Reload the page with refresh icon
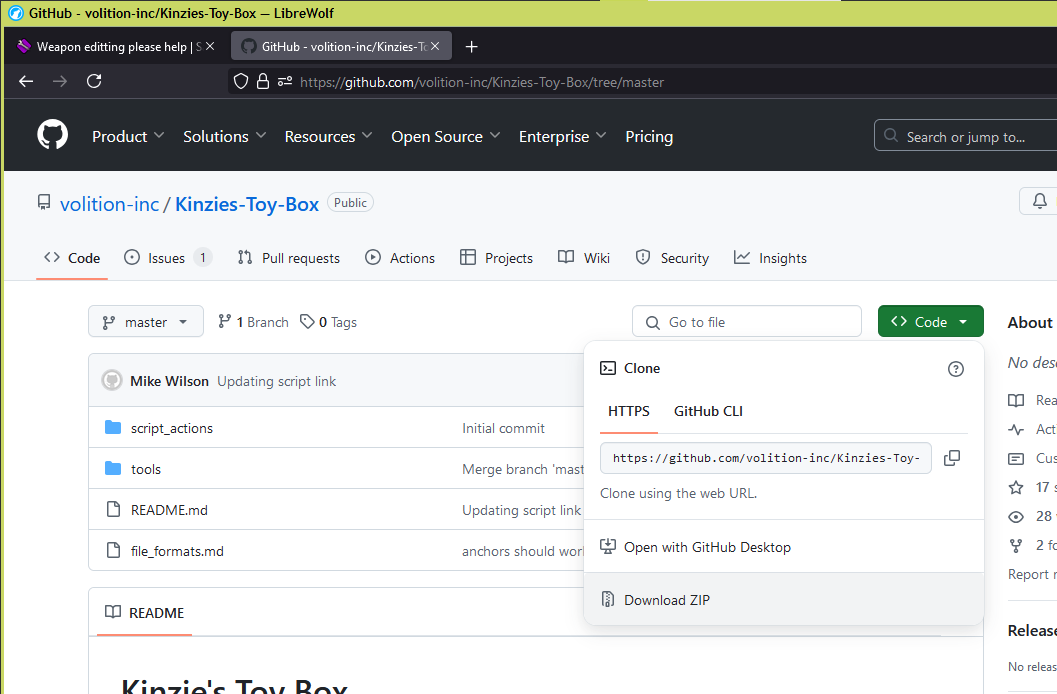Image resolution: width=1057 pixels, height=694 pixels. pos(94,82)
